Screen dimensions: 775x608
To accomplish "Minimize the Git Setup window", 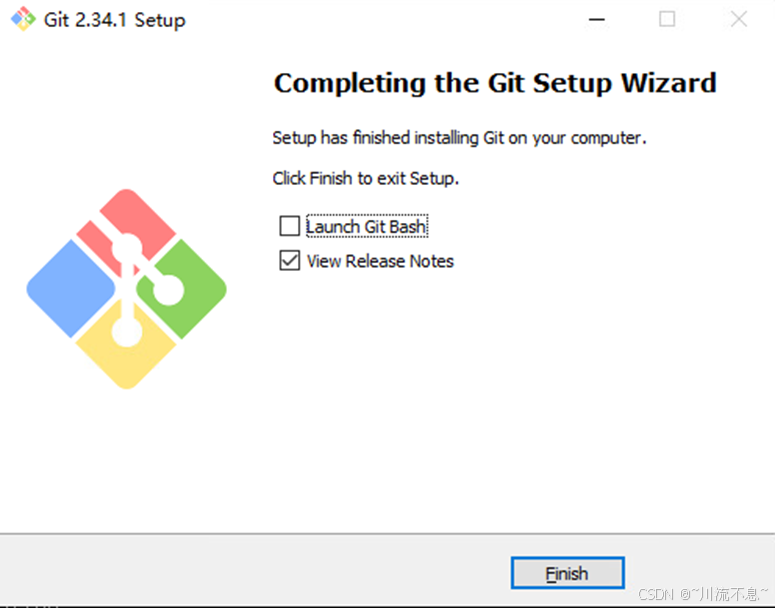I will 597,19.
